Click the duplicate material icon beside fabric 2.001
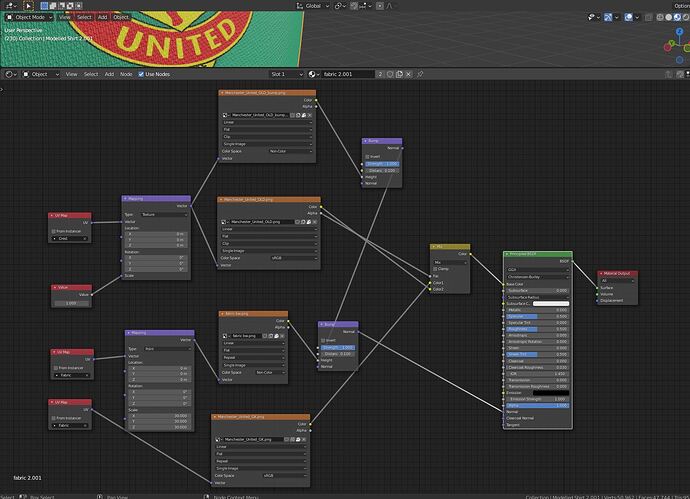690x499 pixels. [x=399, y=74]
